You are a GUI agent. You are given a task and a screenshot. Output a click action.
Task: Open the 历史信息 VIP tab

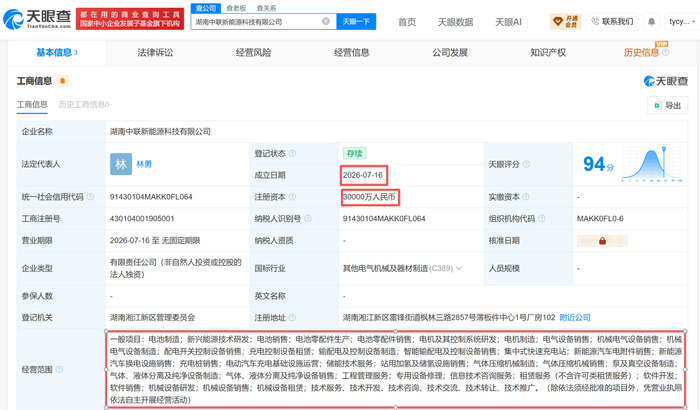(x=641, y=52)
